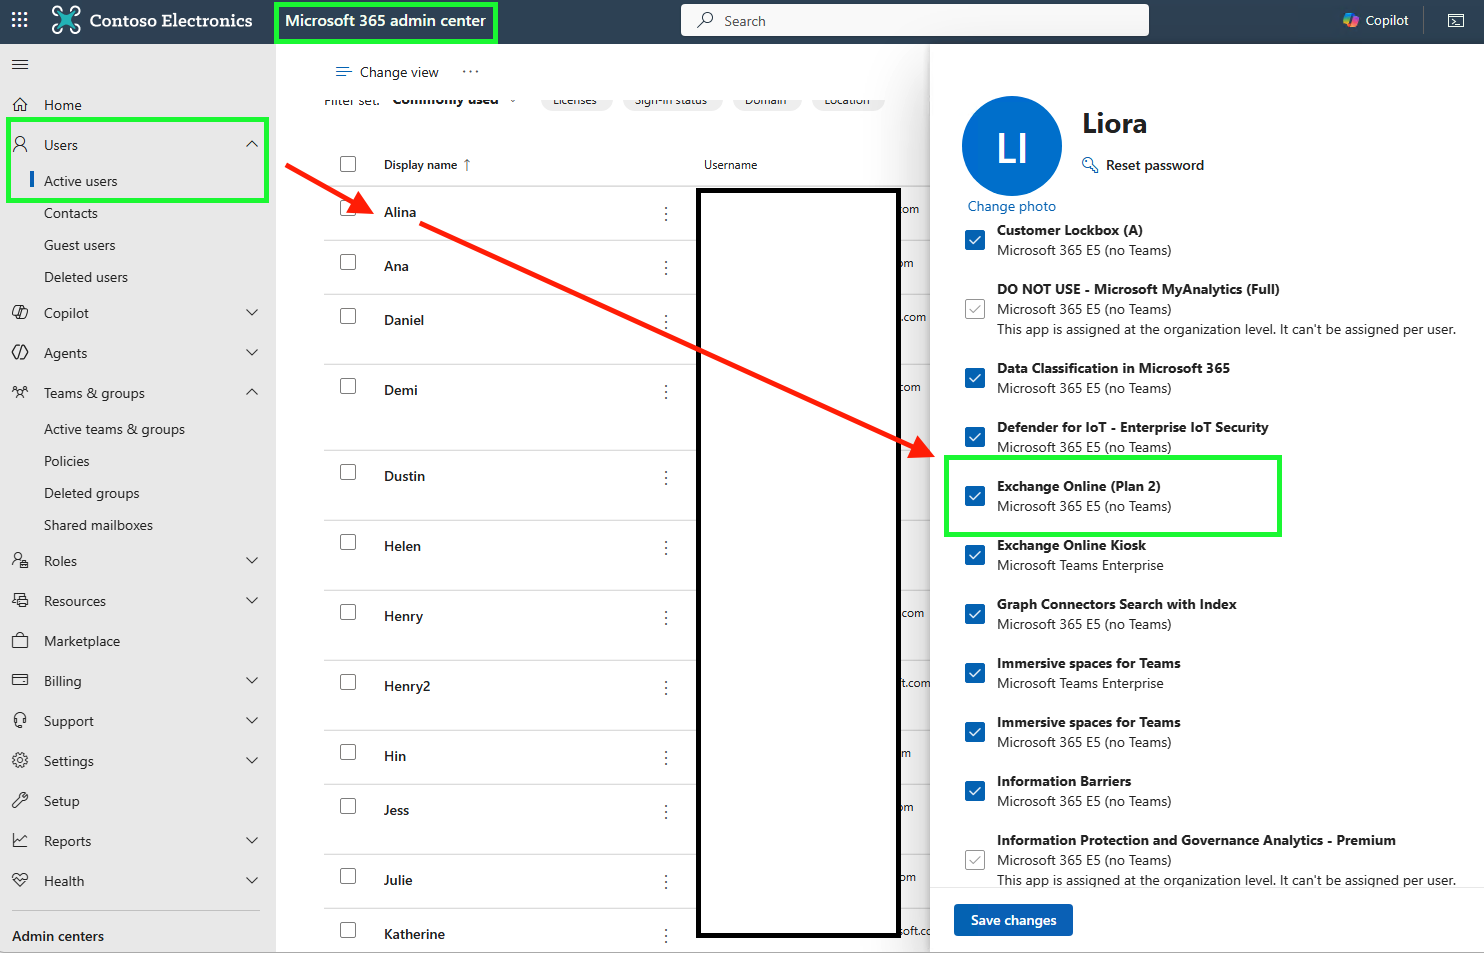Screen dimensions: 1484x953
Task: Expand the Billing section chevron
Action: point(252,681)
